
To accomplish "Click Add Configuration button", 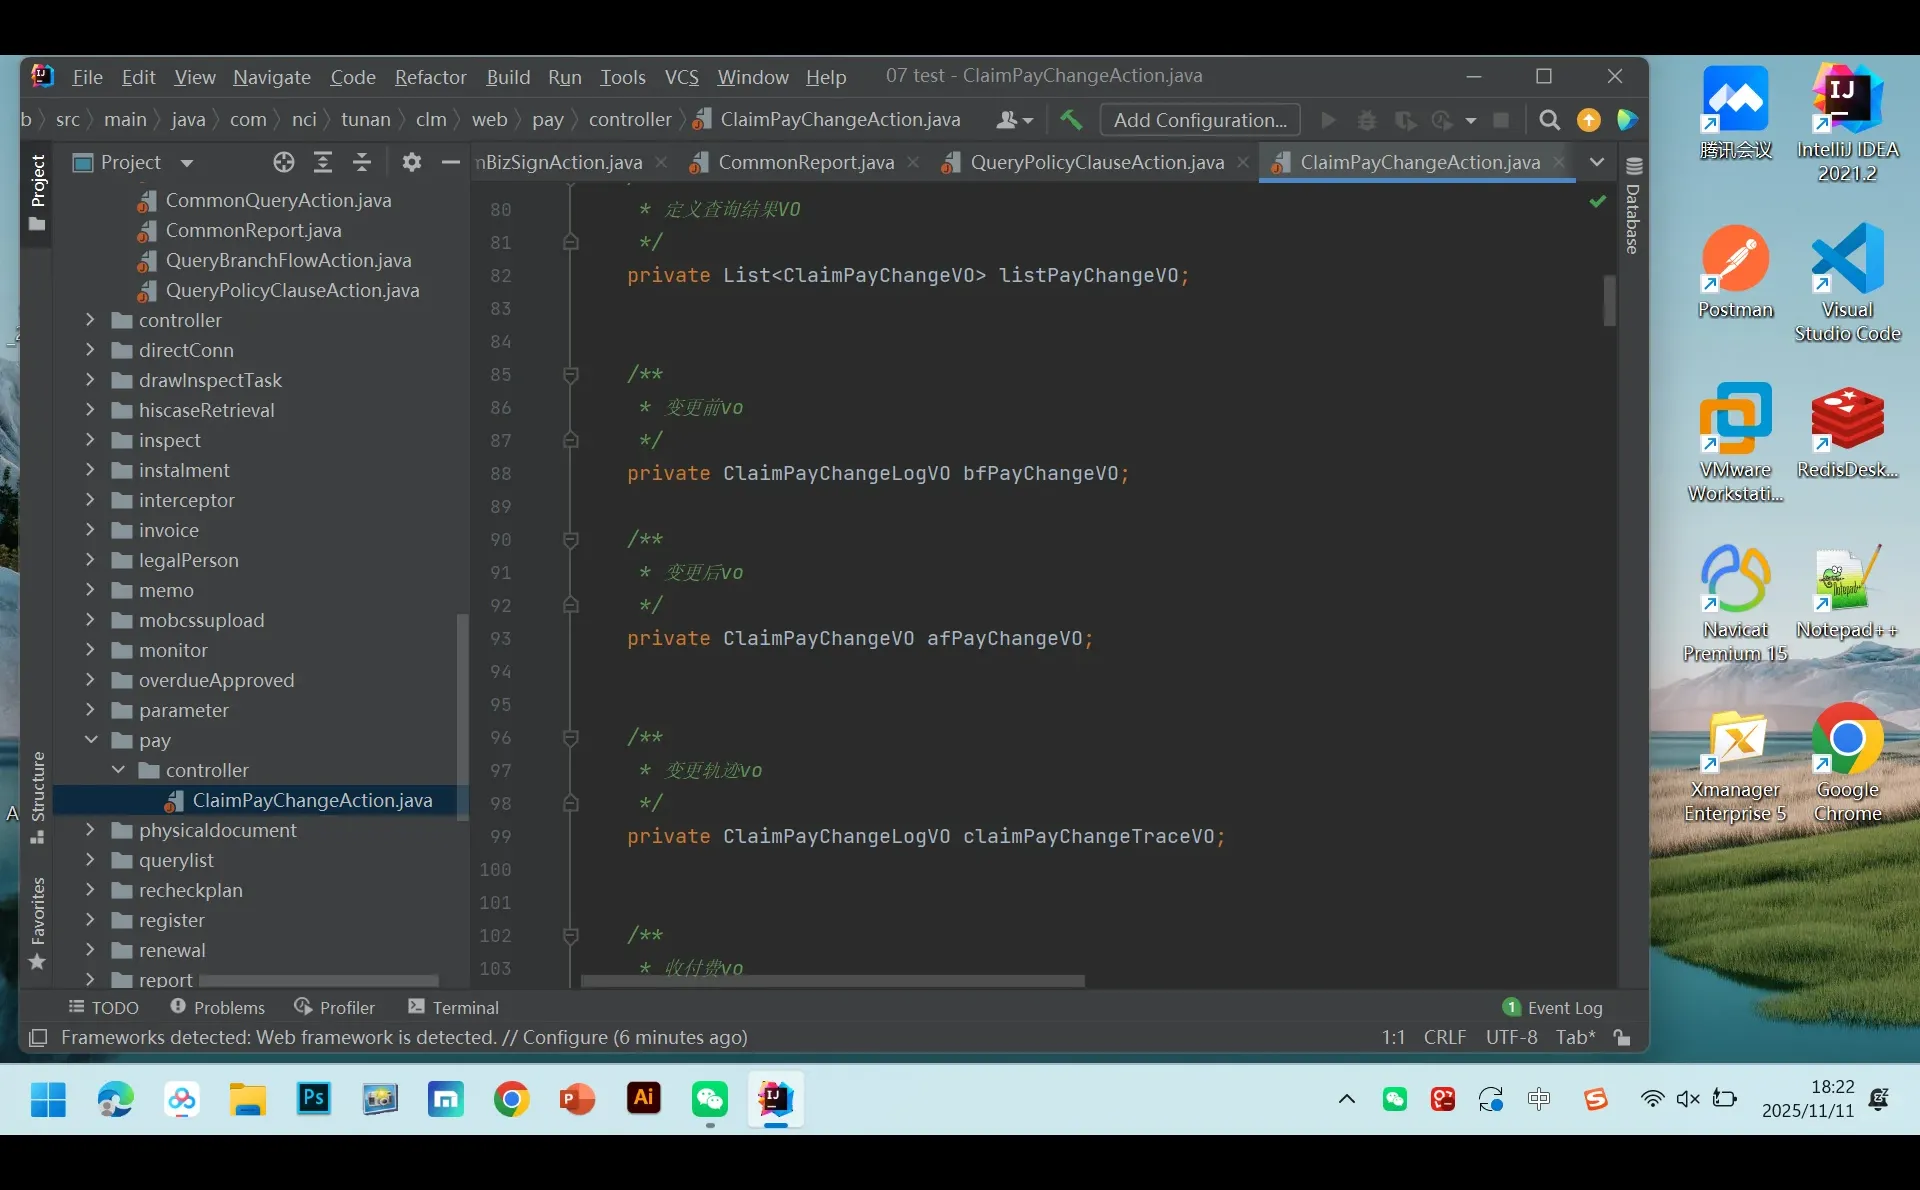I will (x=1200, y=120).
